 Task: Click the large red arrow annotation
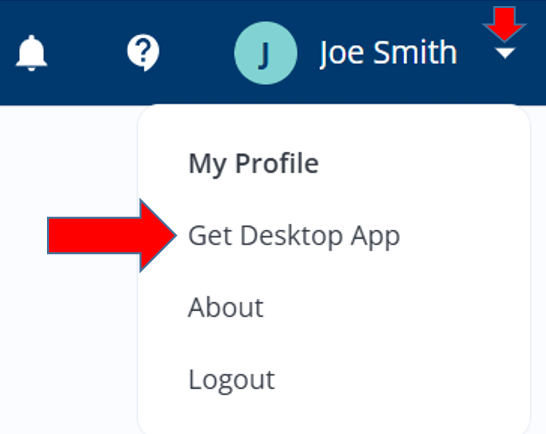click(x=111, y=236)
